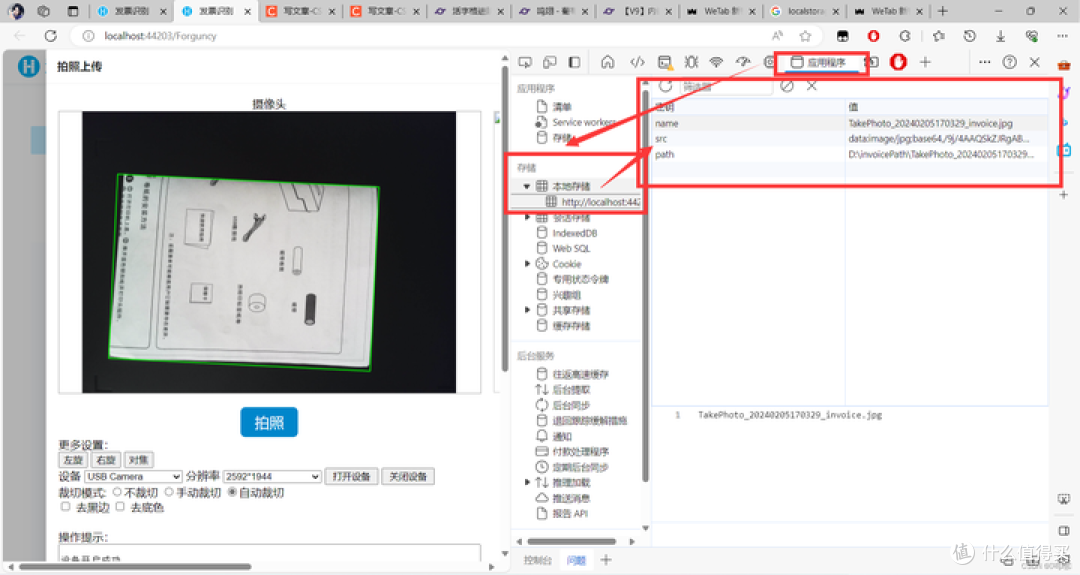Open the DevTools customize ellipsis menu

click(984, 62)
